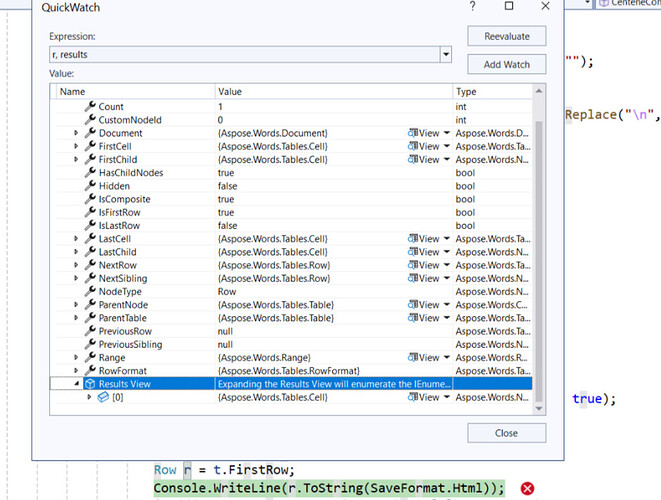
Task: Click the breakpoint error icon beside code line
Action: pos(528,488)
